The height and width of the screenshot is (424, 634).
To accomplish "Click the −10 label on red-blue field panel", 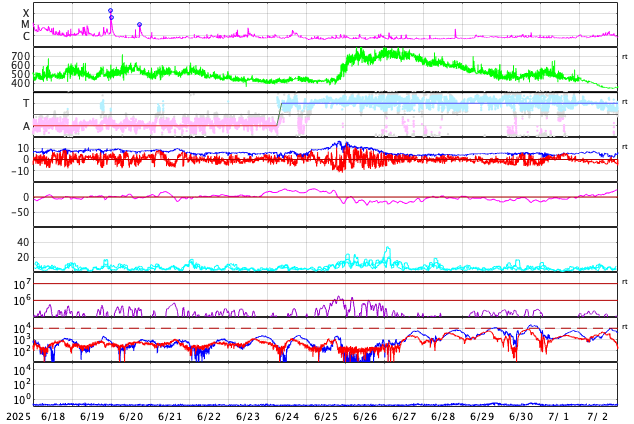I will tap(20, 171).
